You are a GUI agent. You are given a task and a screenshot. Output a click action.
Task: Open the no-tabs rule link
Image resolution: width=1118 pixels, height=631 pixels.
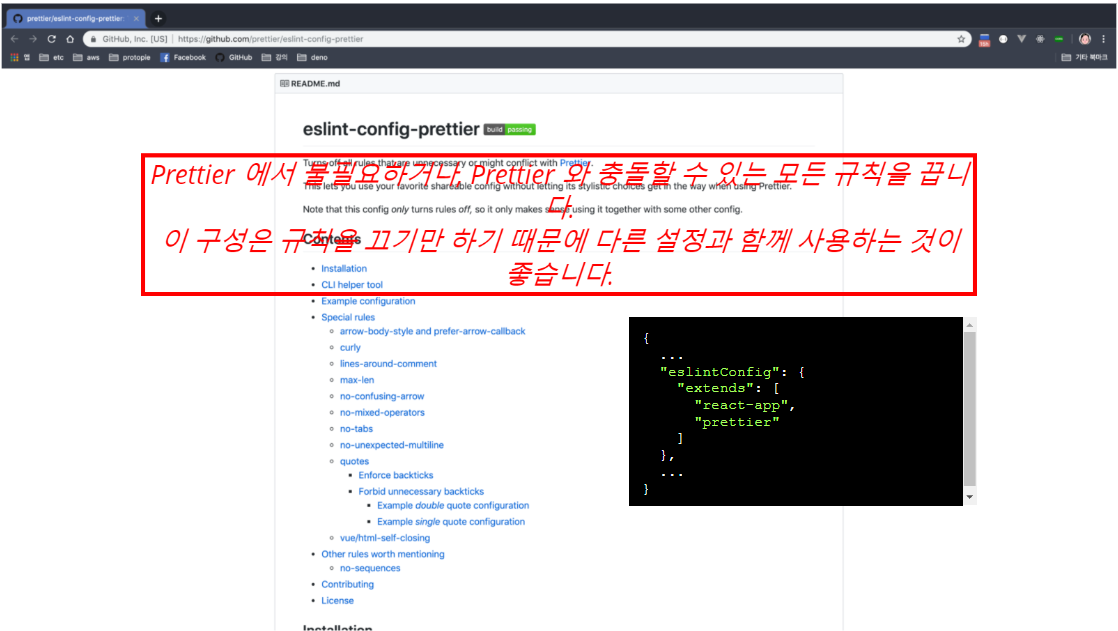tap(356, 429)
